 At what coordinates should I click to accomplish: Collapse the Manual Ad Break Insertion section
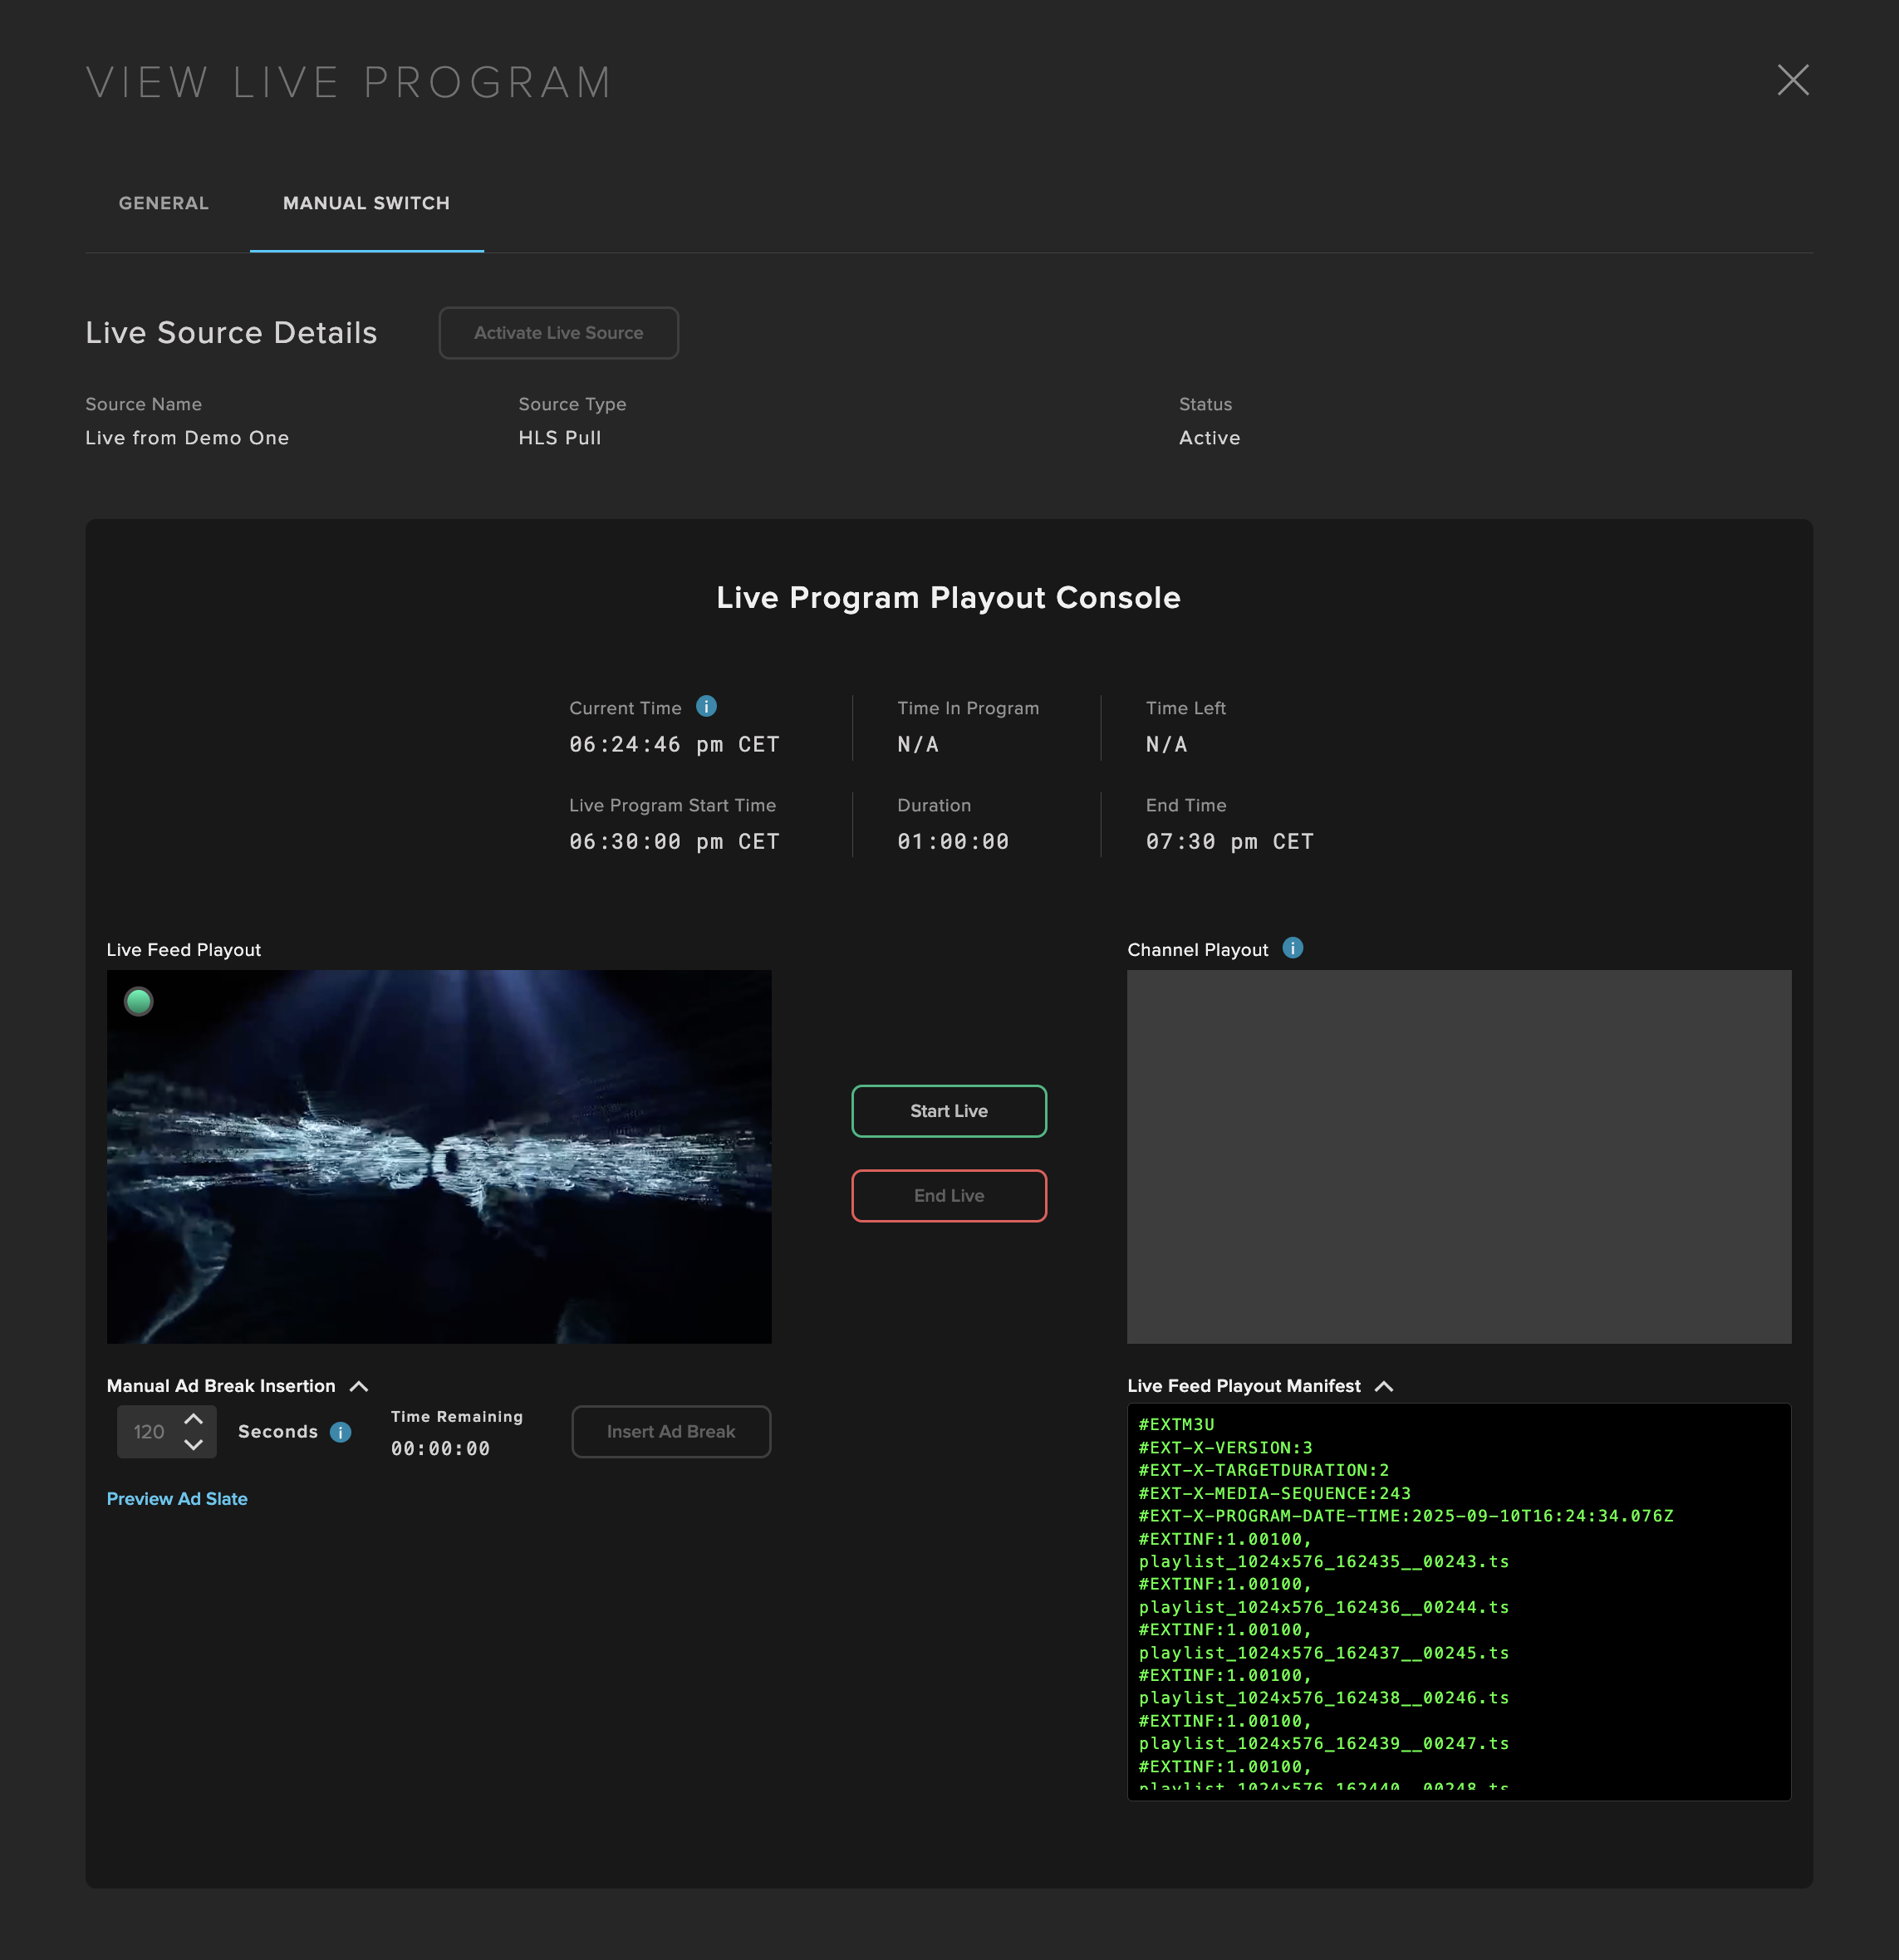click(359, 1386)
